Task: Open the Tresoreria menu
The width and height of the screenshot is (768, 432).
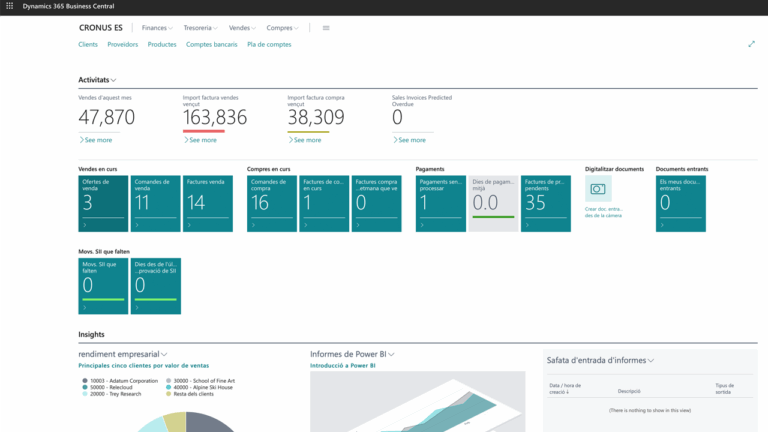Action: (x=200, y=28)
